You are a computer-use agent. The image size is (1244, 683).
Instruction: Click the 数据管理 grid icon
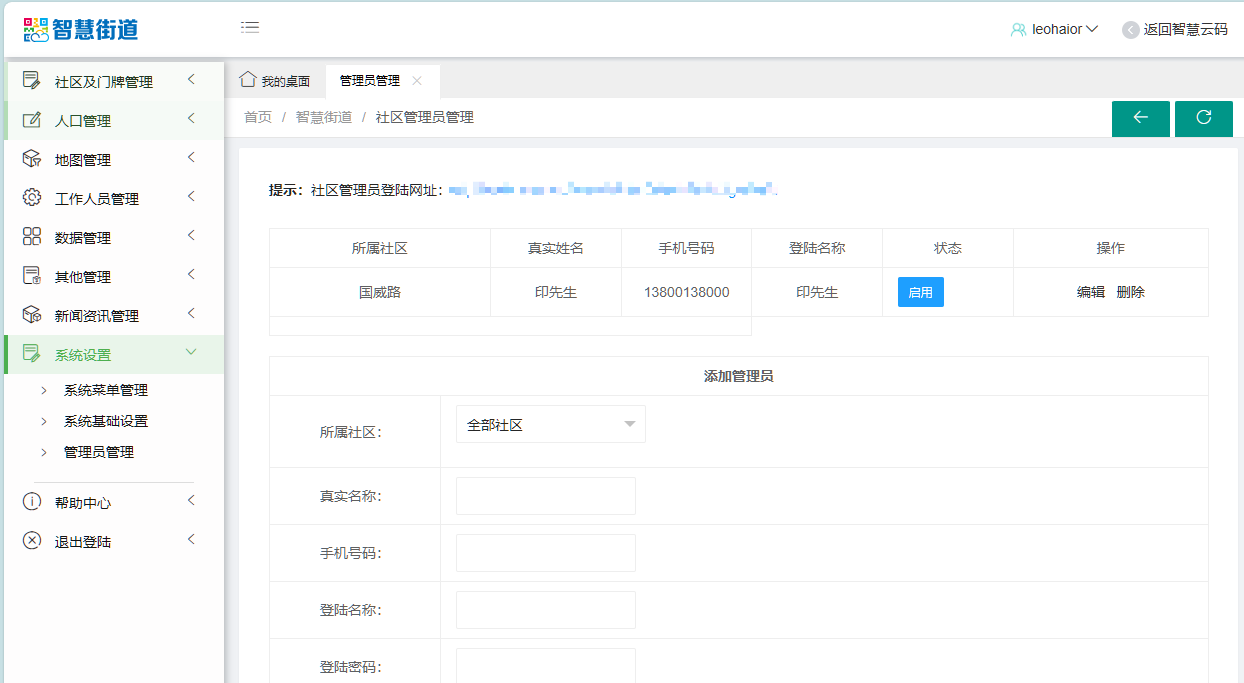pos(32,237)
